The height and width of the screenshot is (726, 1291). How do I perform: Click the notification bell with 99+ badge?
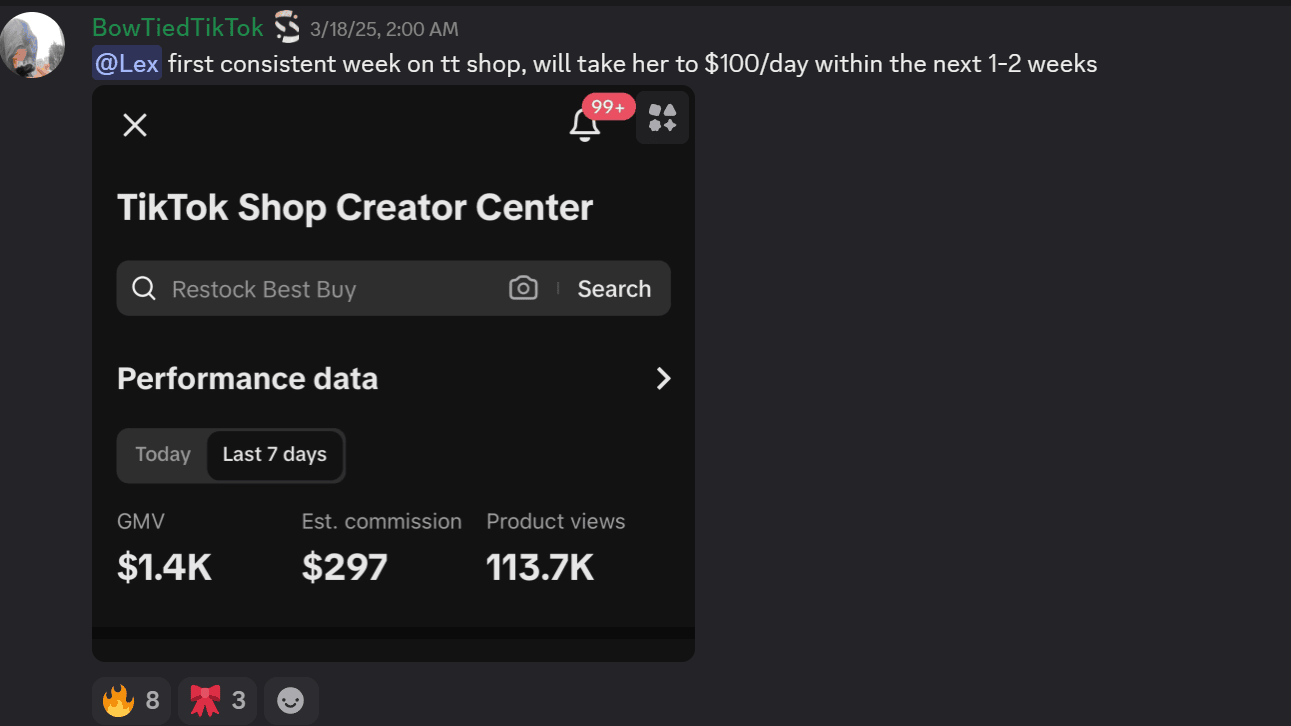pyautogui.click(x=585, y=125)
